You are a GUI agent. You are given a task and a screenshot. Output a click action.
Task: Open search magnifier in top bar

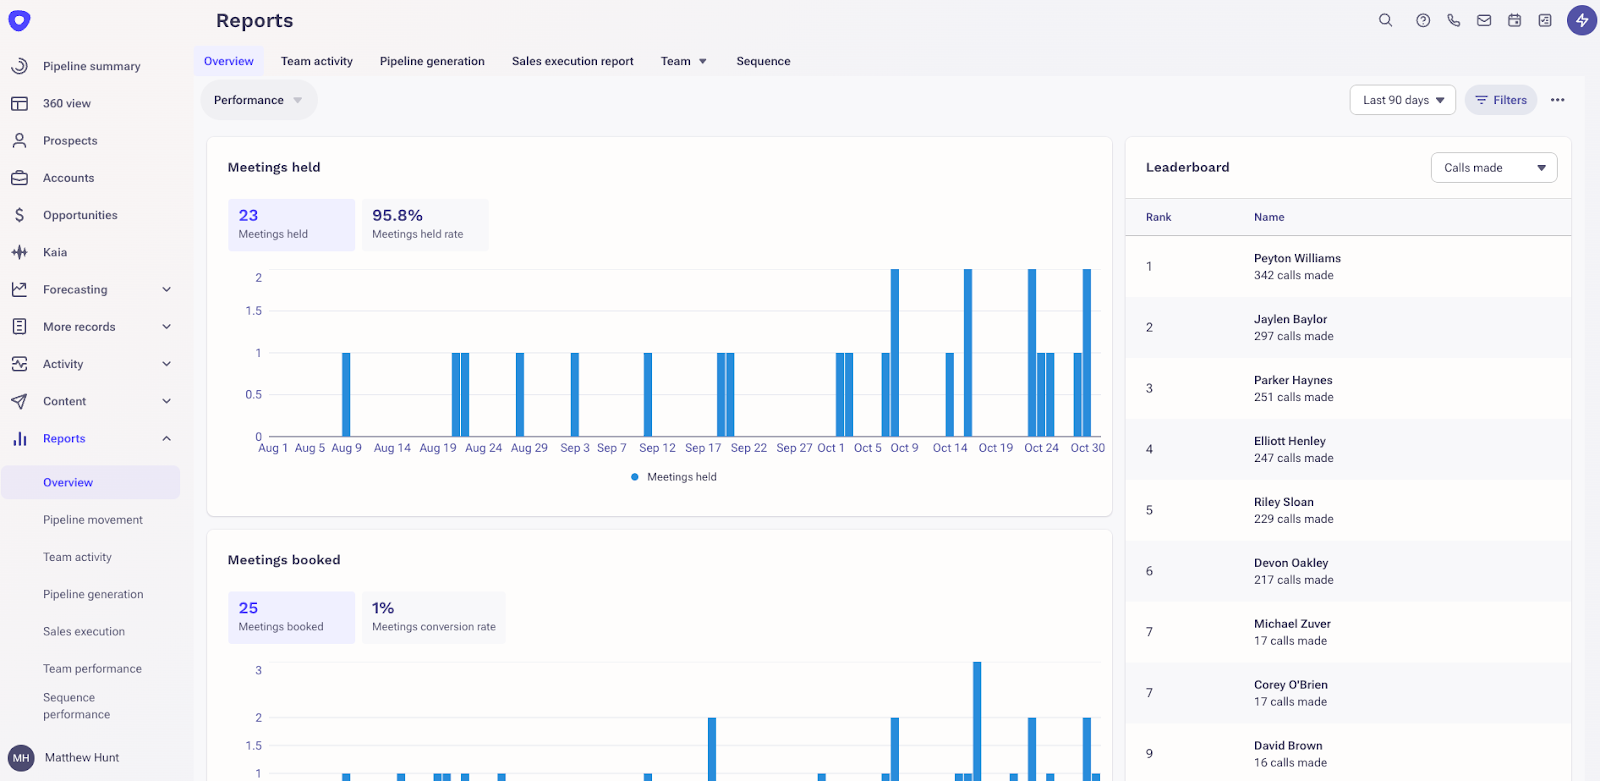tap(1385, 20)
